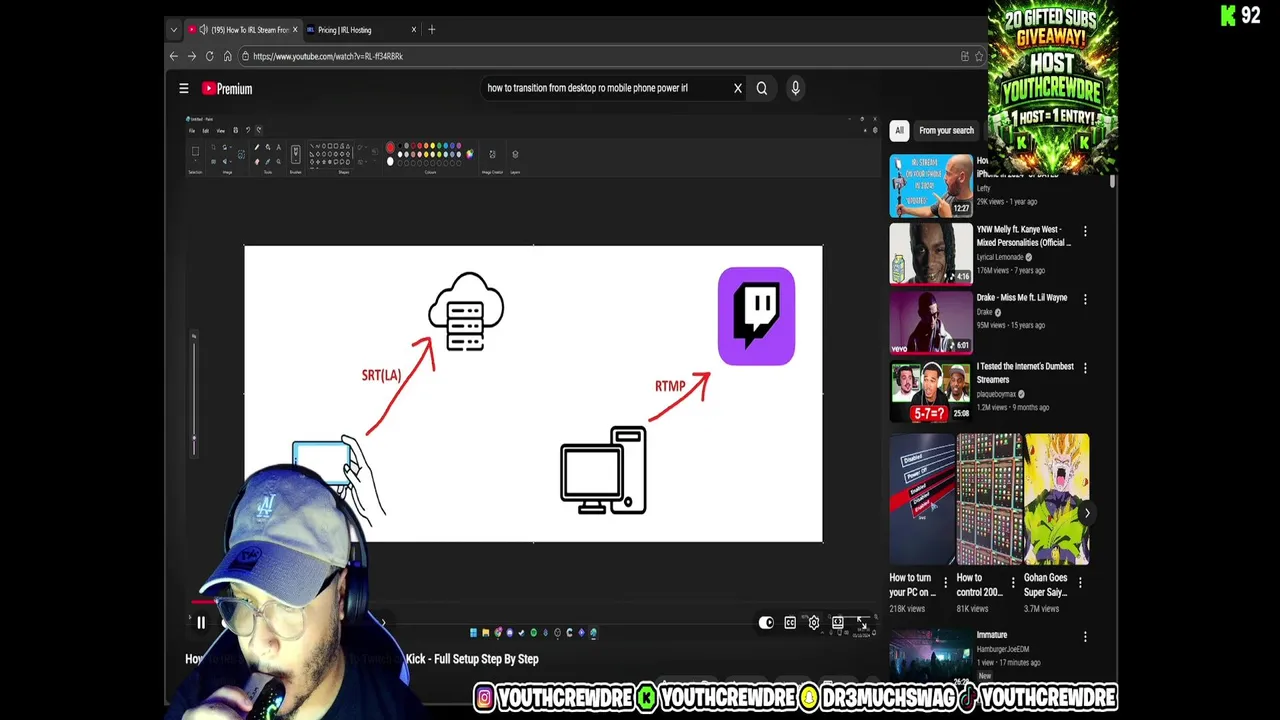Switch the player to theater mode
This screenshot has width=1280, height=720.
[x=838, y=623]
